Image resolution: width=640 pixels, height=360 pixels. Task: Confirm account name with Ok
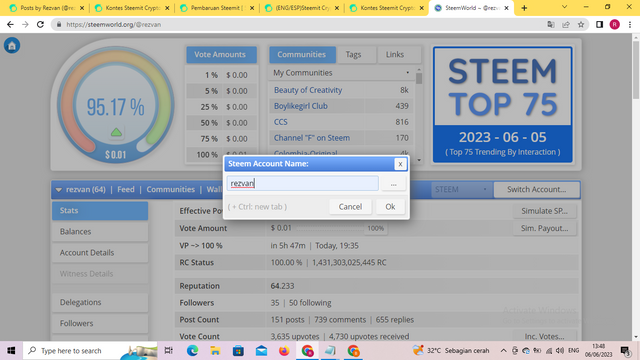click(390, 207)
